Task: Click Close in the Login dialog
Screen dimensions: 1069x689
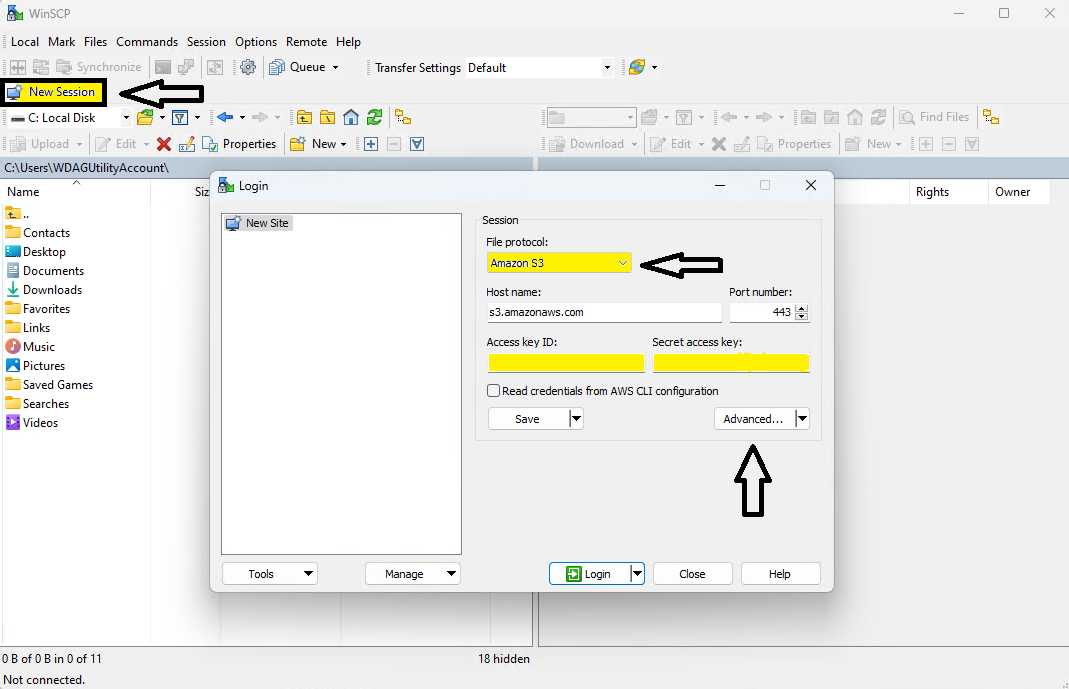Action: pos(692,574)
